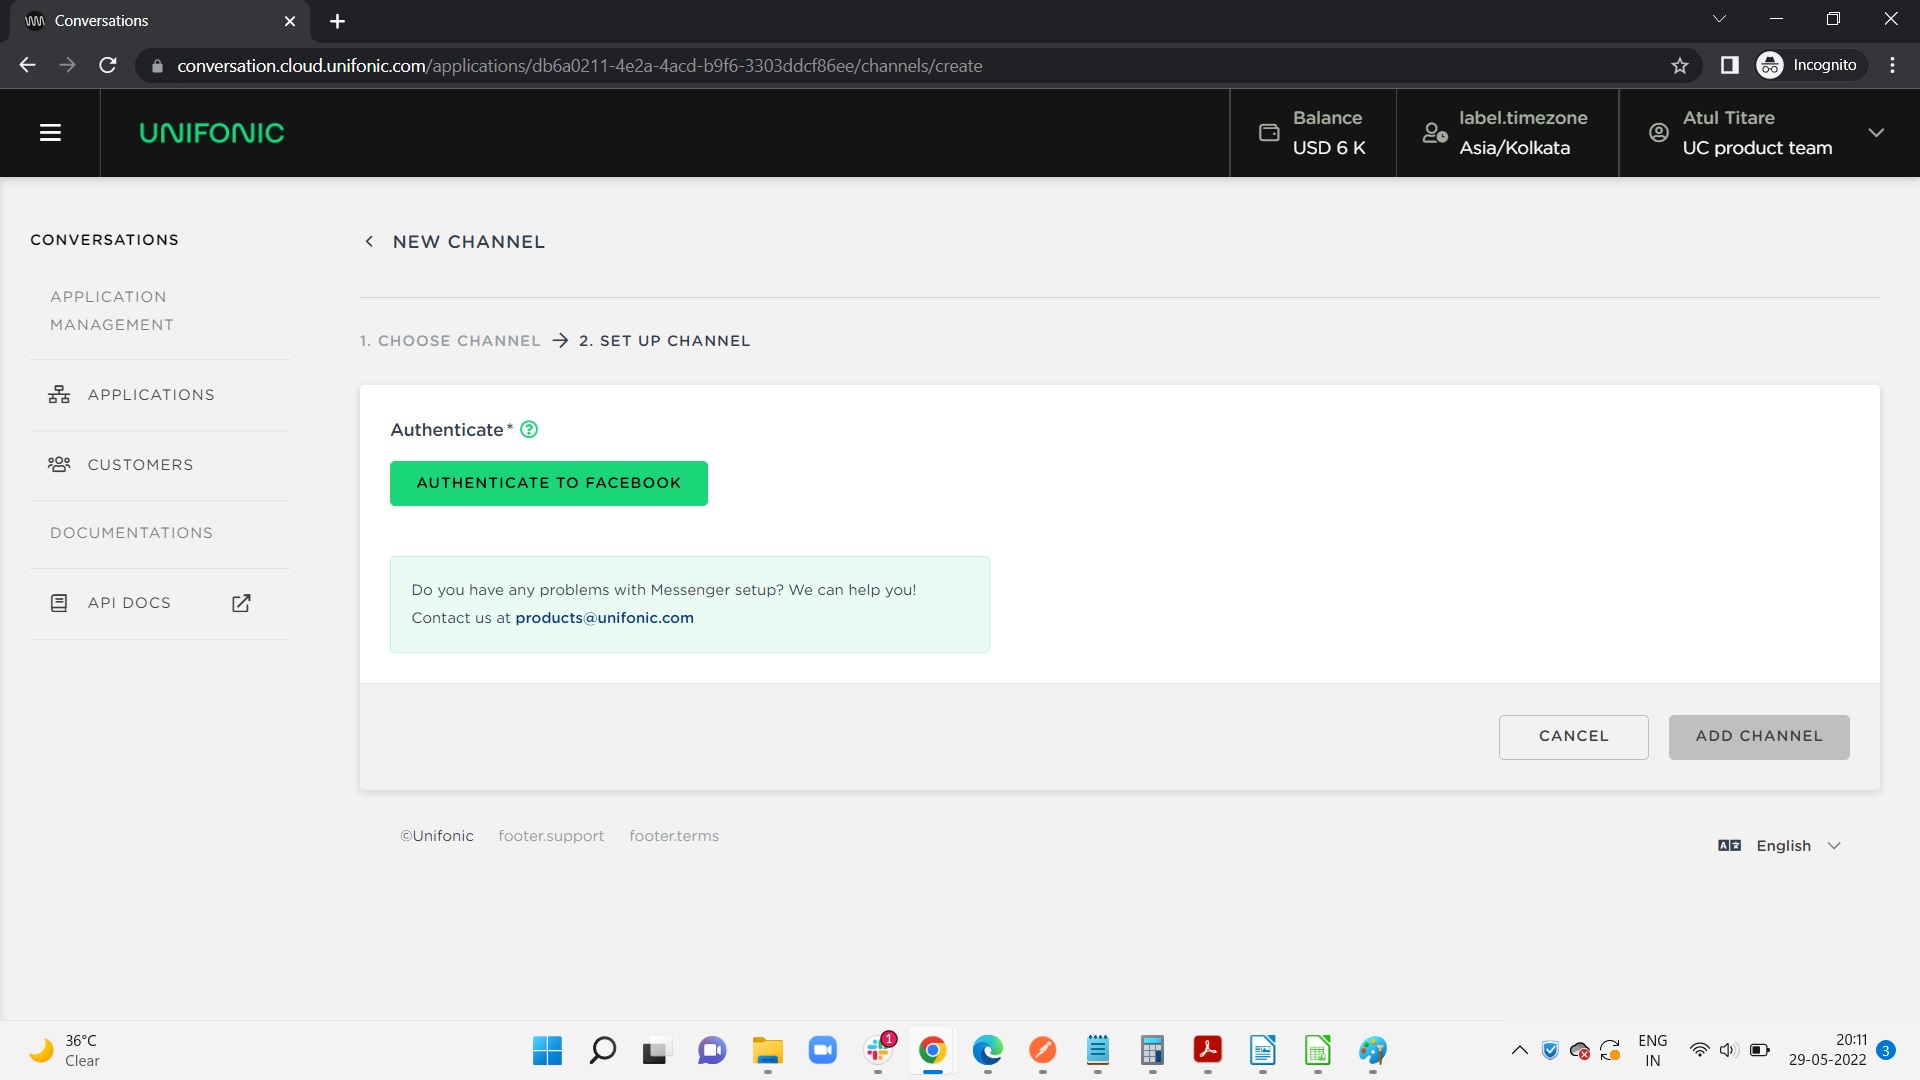Expand the Atul Titare account dropdown

point(1876,133)
